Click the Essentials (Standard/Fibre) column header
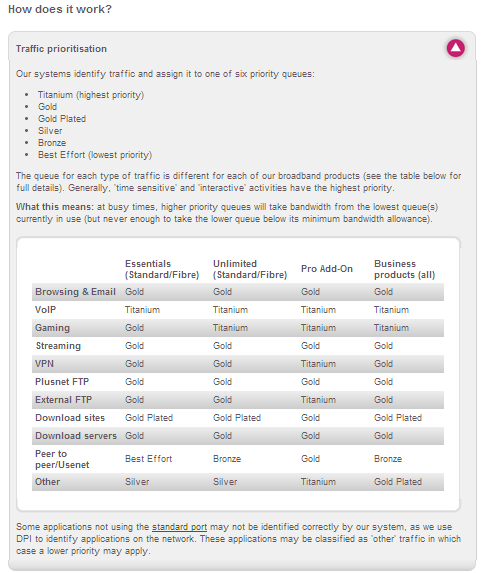Image resolution: width=495 pixels, height=573 pixels. tap(162, 269)
